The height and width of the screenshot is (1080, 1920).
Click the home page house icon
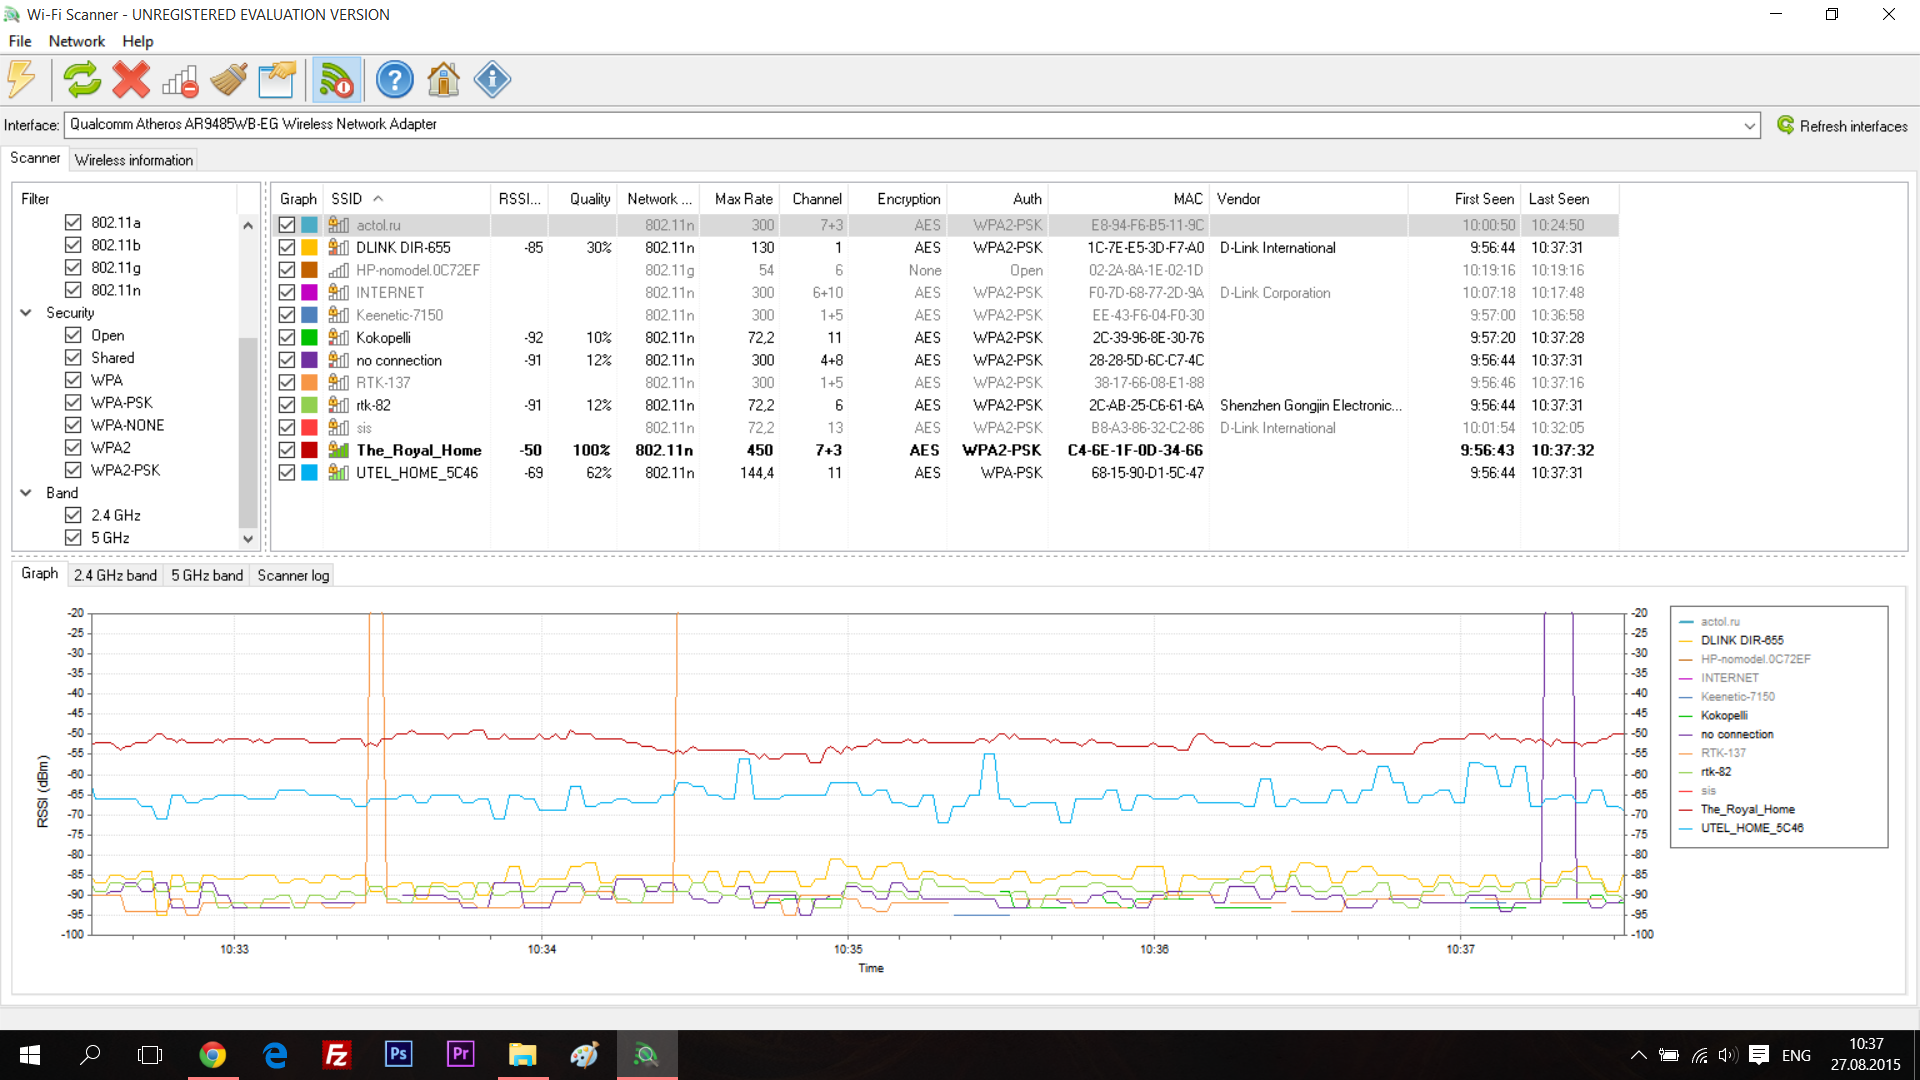pyautogui.click(x=443, y=79)
